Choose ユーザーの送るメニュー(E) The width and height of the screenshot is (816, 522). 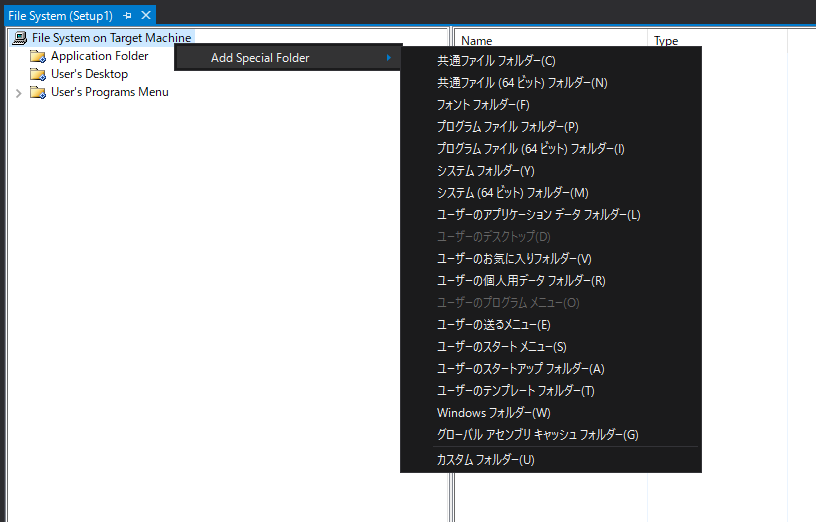click(551, 325)
